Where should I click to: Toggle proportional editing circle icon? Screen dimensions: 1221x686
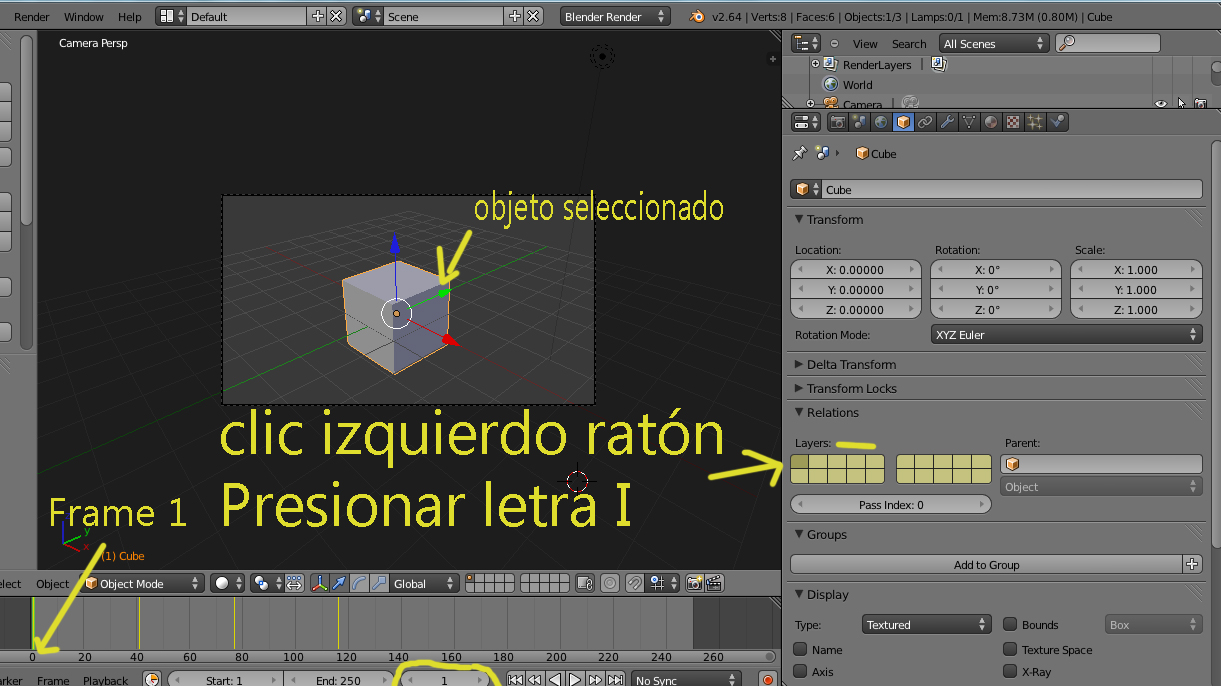tap(610, 583)
